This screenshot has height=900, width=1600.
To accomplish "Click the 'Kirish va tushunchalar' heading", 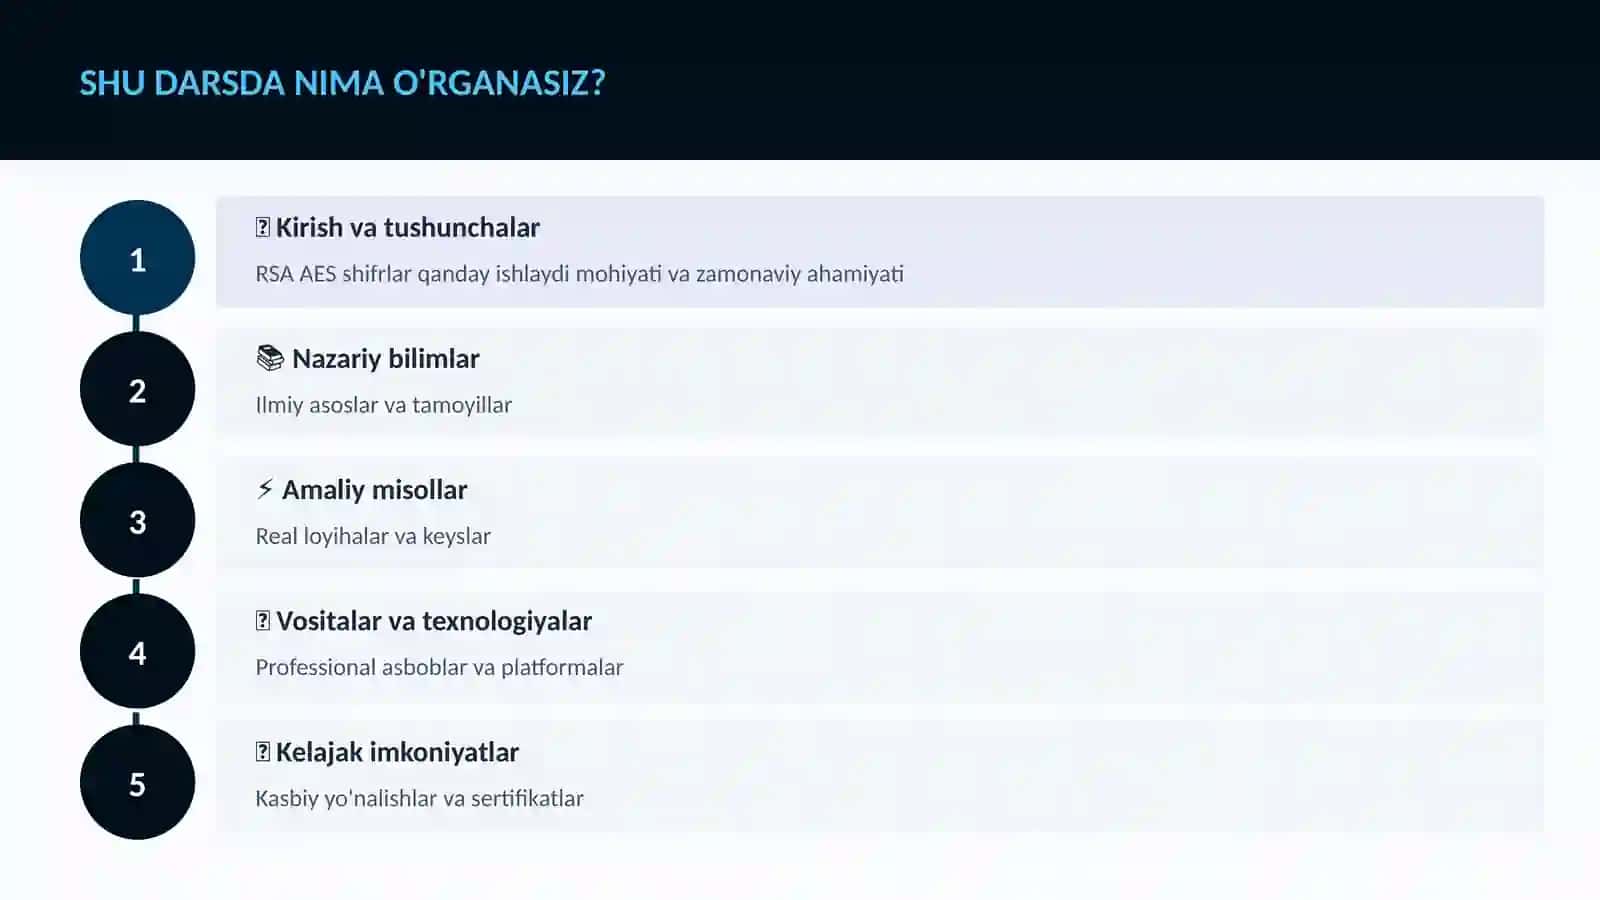I will 408,228.
